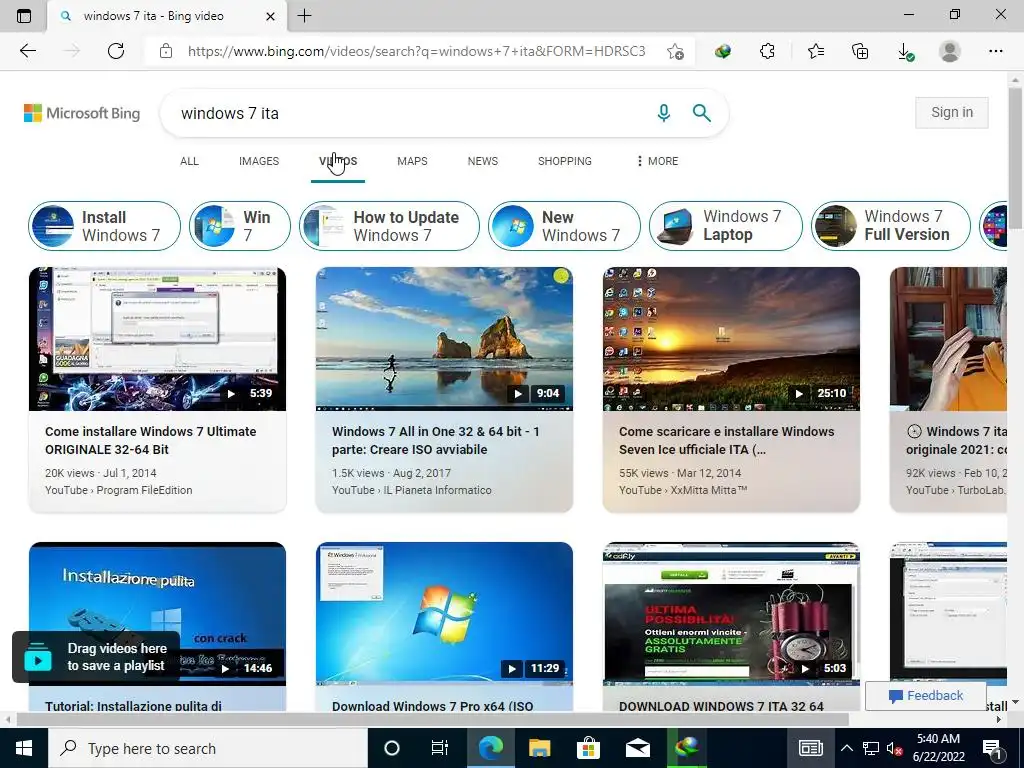Open 'Come installare Windows 7 Ultimate' title
Image resolution: width=1024 pixels, height=768 pixels.
point(150,440)
